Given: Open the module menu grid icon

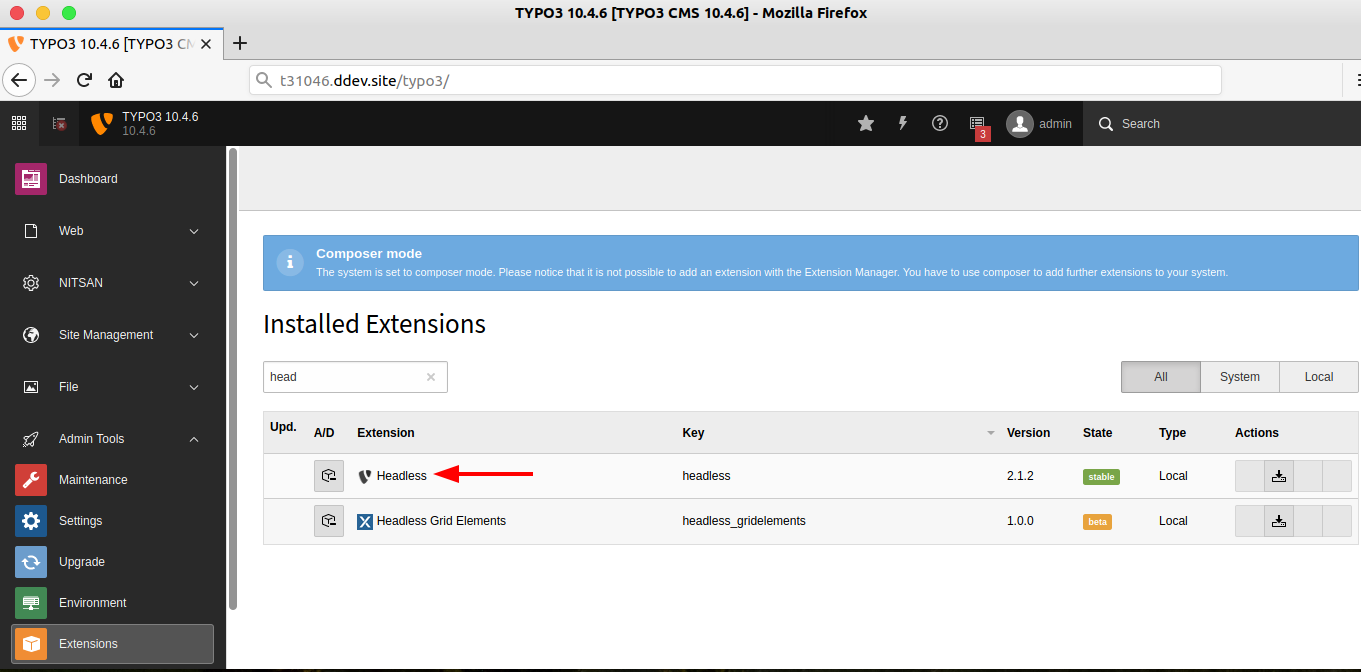Looking at the screenshot, I should (18, 122).
